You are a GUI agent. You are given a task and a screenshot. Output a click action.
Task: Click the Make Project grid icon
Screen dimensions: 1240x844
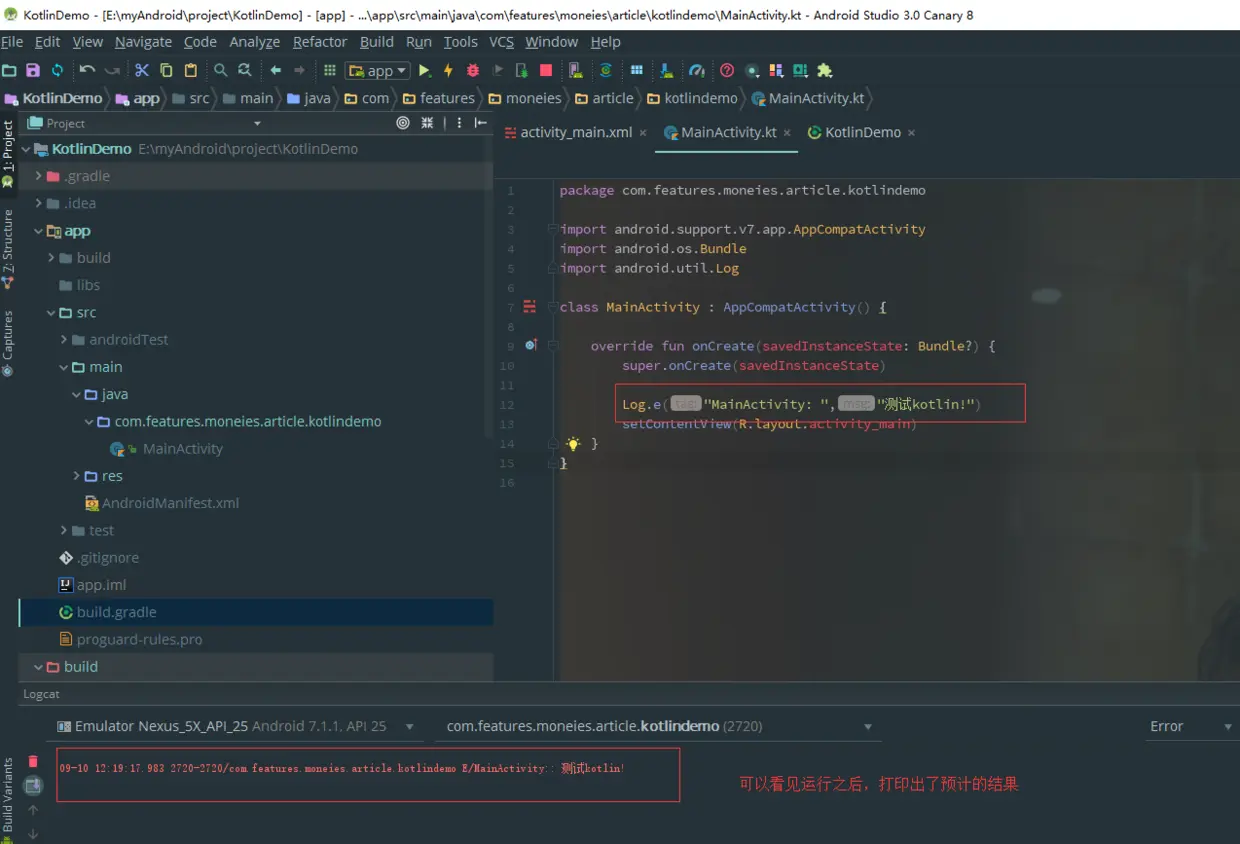[329, 70]
